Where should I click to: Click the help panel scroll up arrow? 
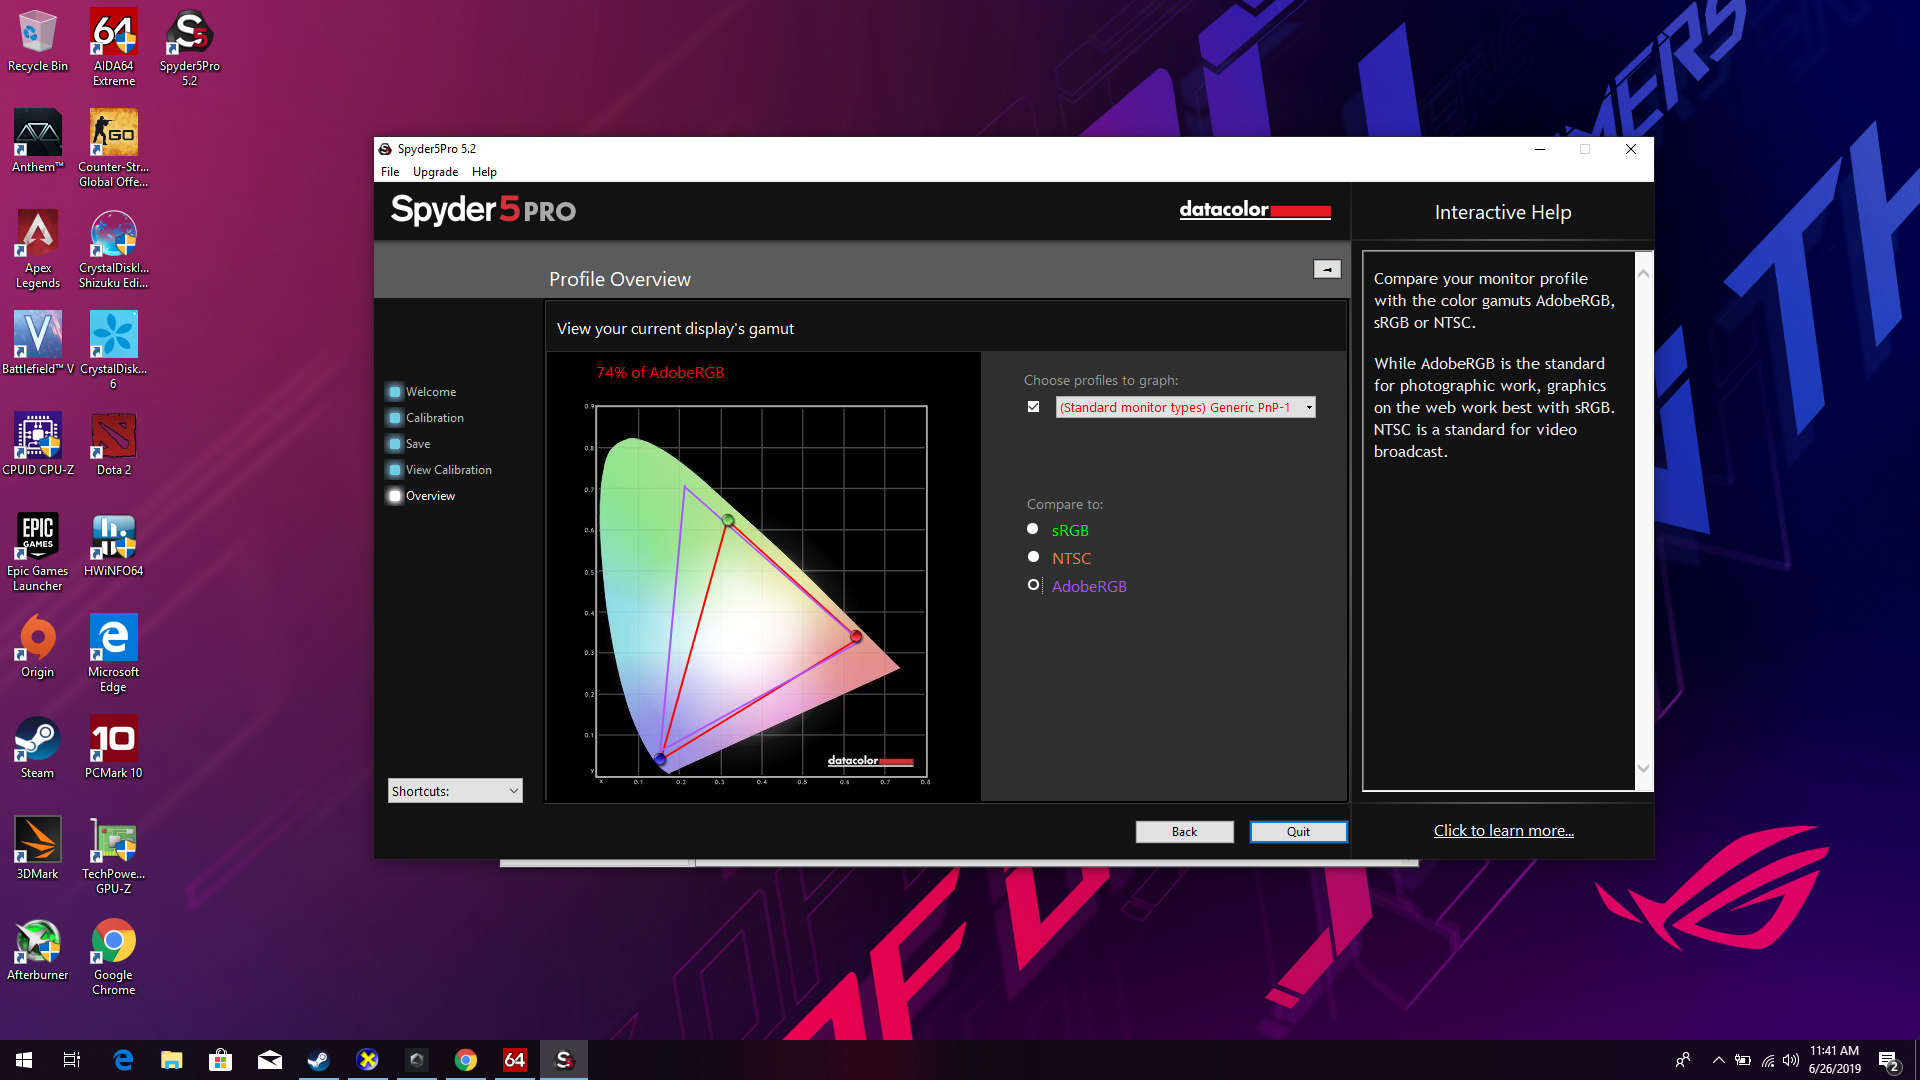tap(1643, 273)
